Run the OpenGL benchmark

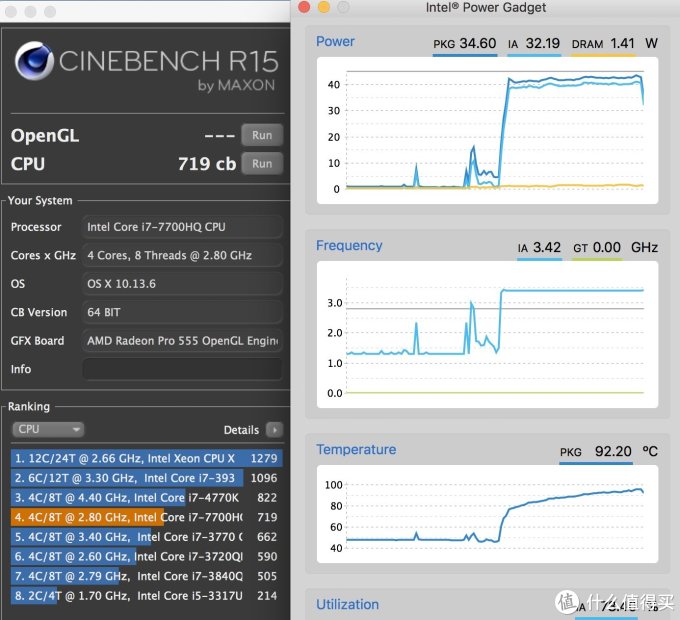261,136
